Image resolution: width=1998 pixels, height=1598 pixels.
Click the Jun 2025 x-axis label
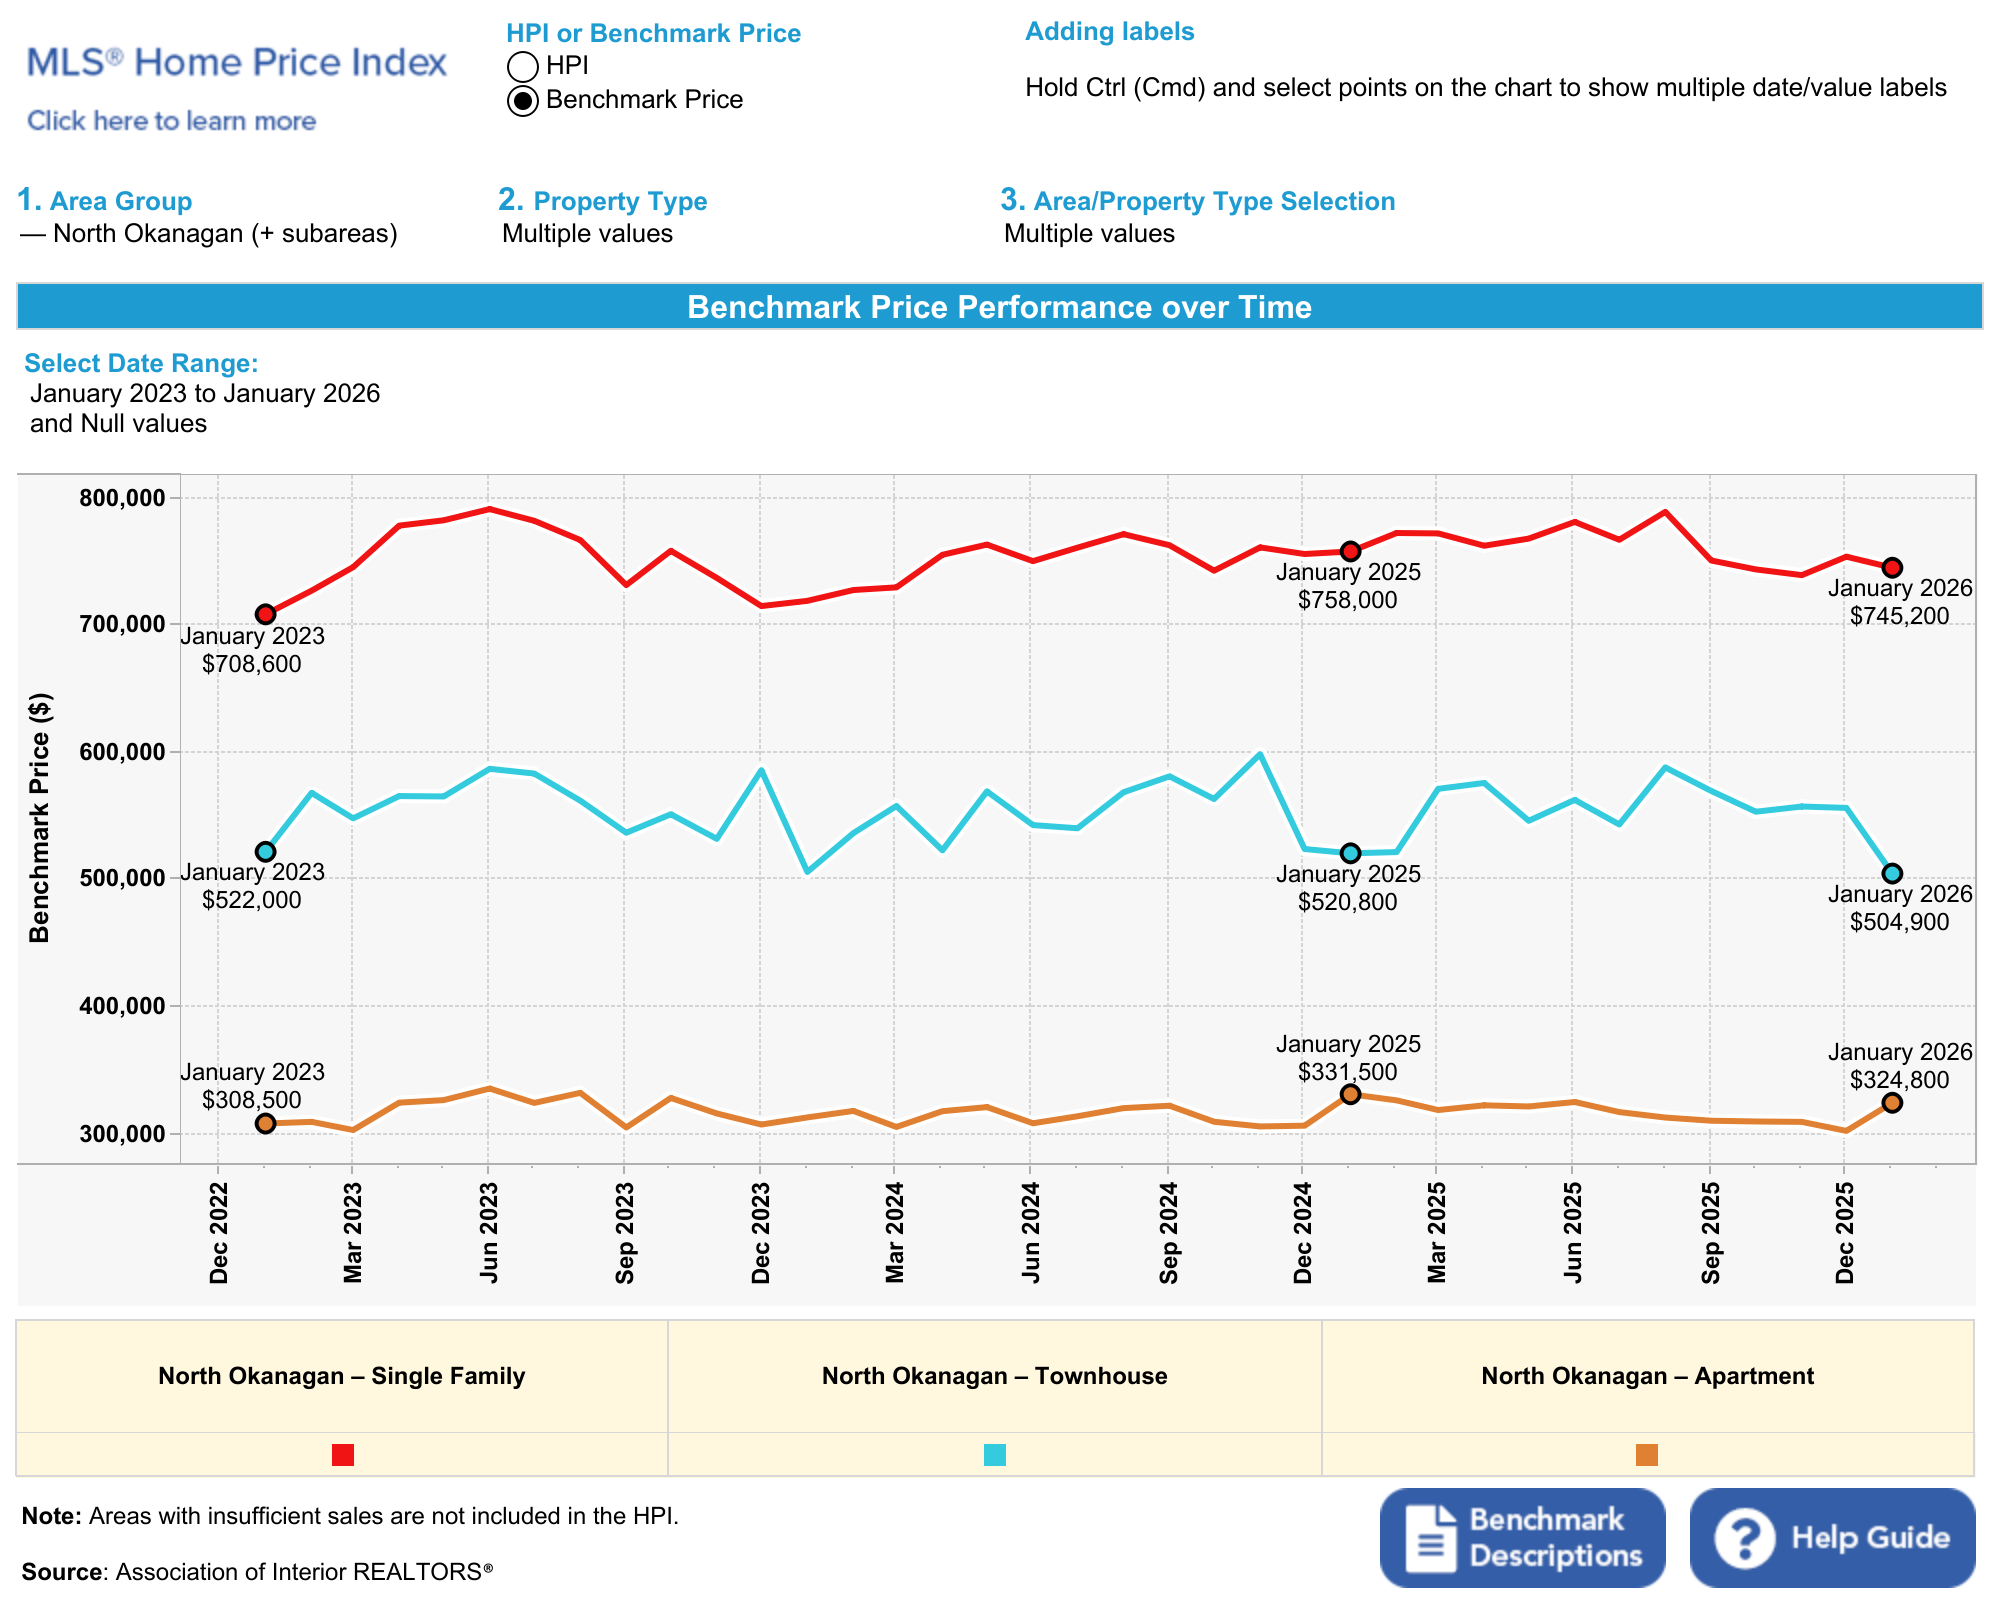click(x=1573, y=1233)
